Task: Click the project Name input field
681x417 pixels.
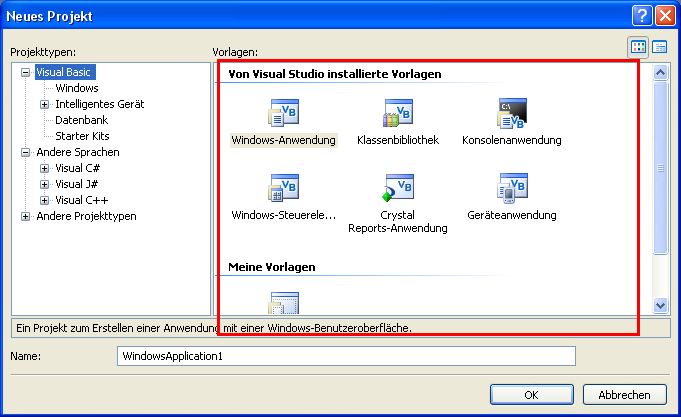Action: [346, 356]
